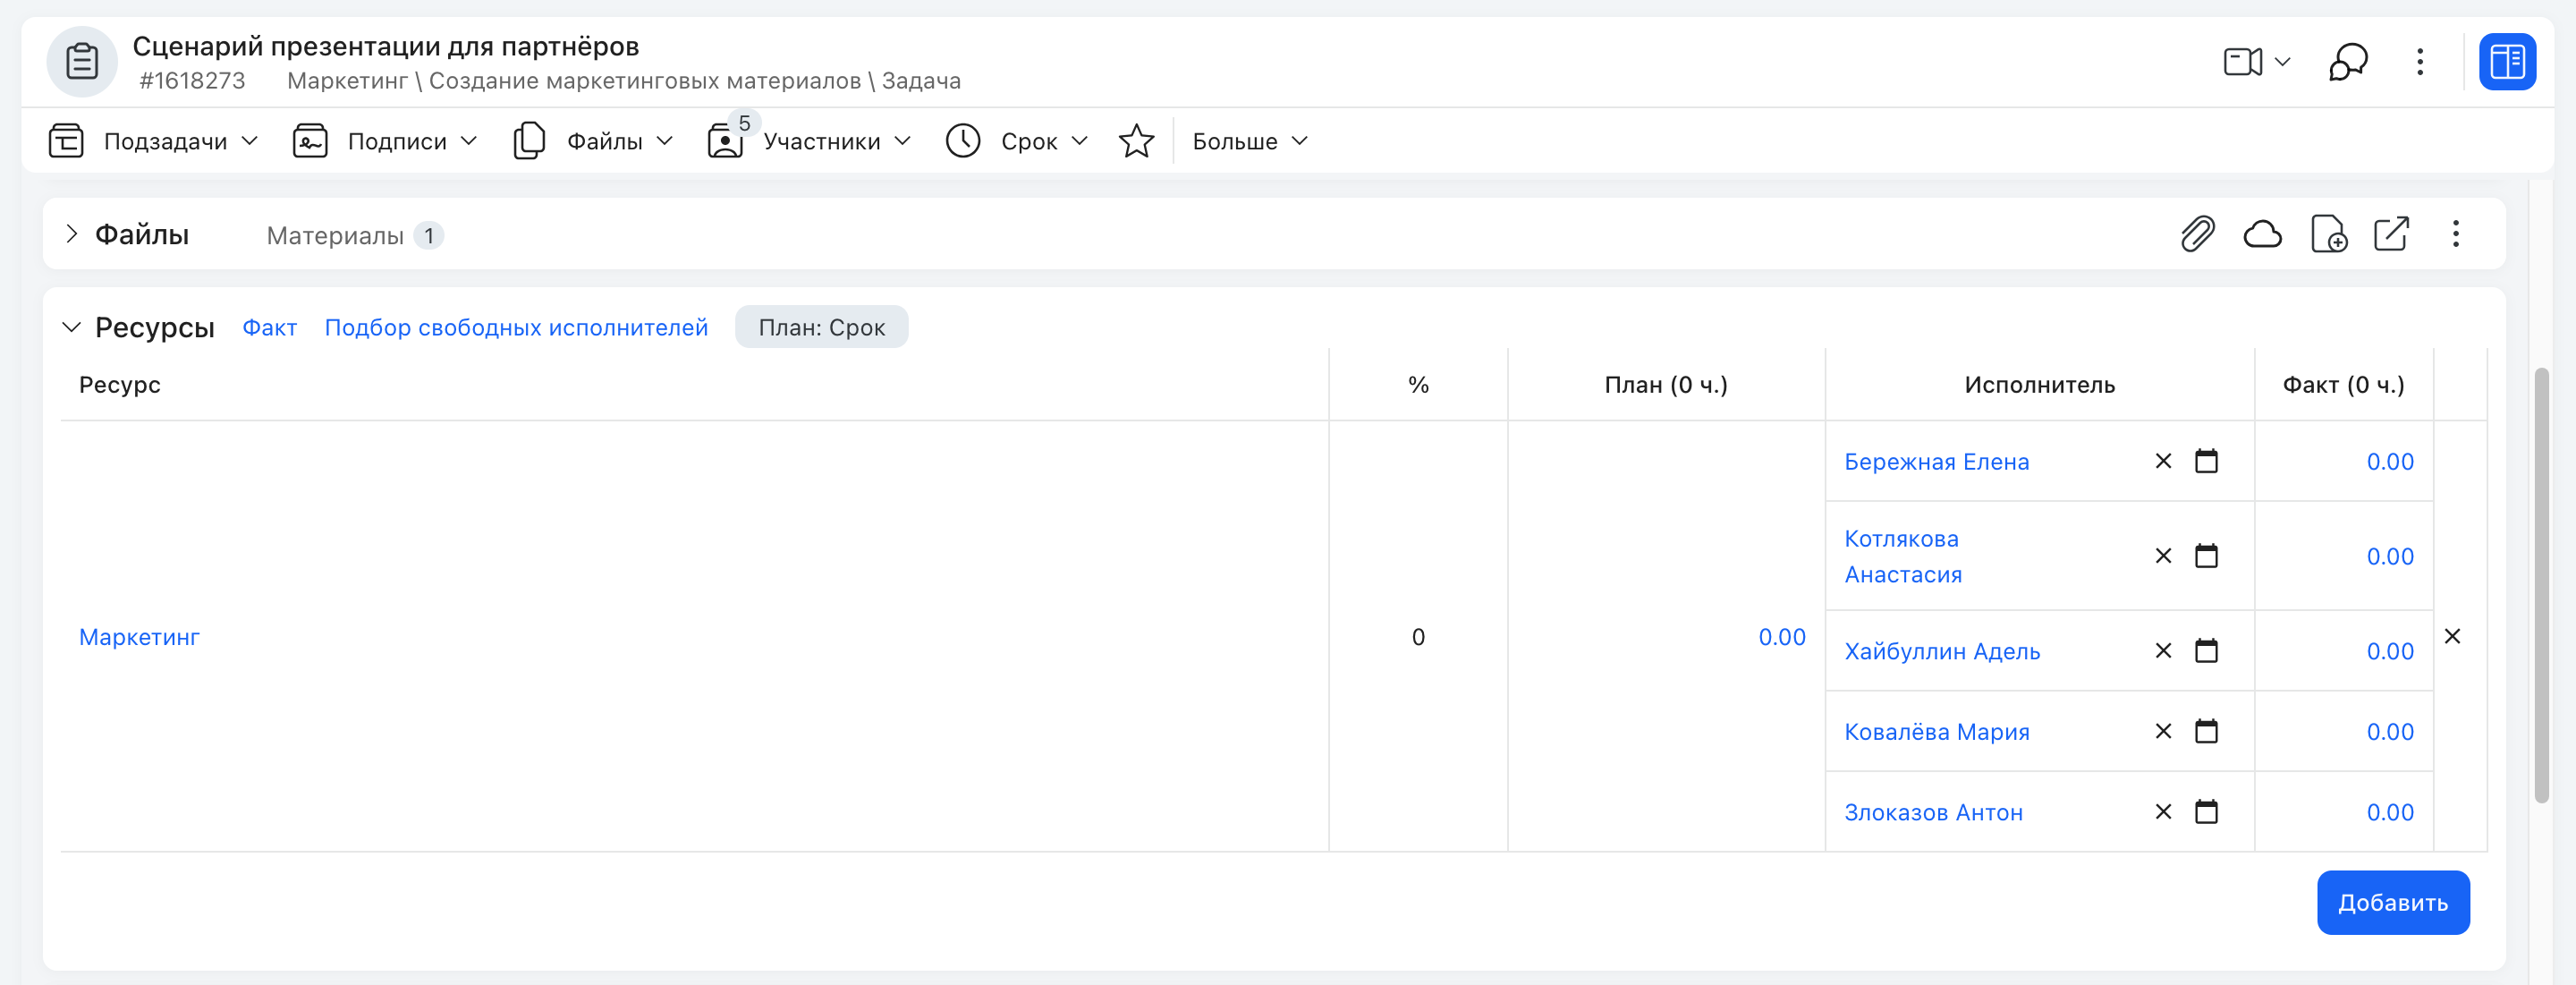Image resolution: width=2576 pixels, height=985 pixels.
Task: Open Хайбуллин Адель profile link
Action: click(x=1942, y=651)
